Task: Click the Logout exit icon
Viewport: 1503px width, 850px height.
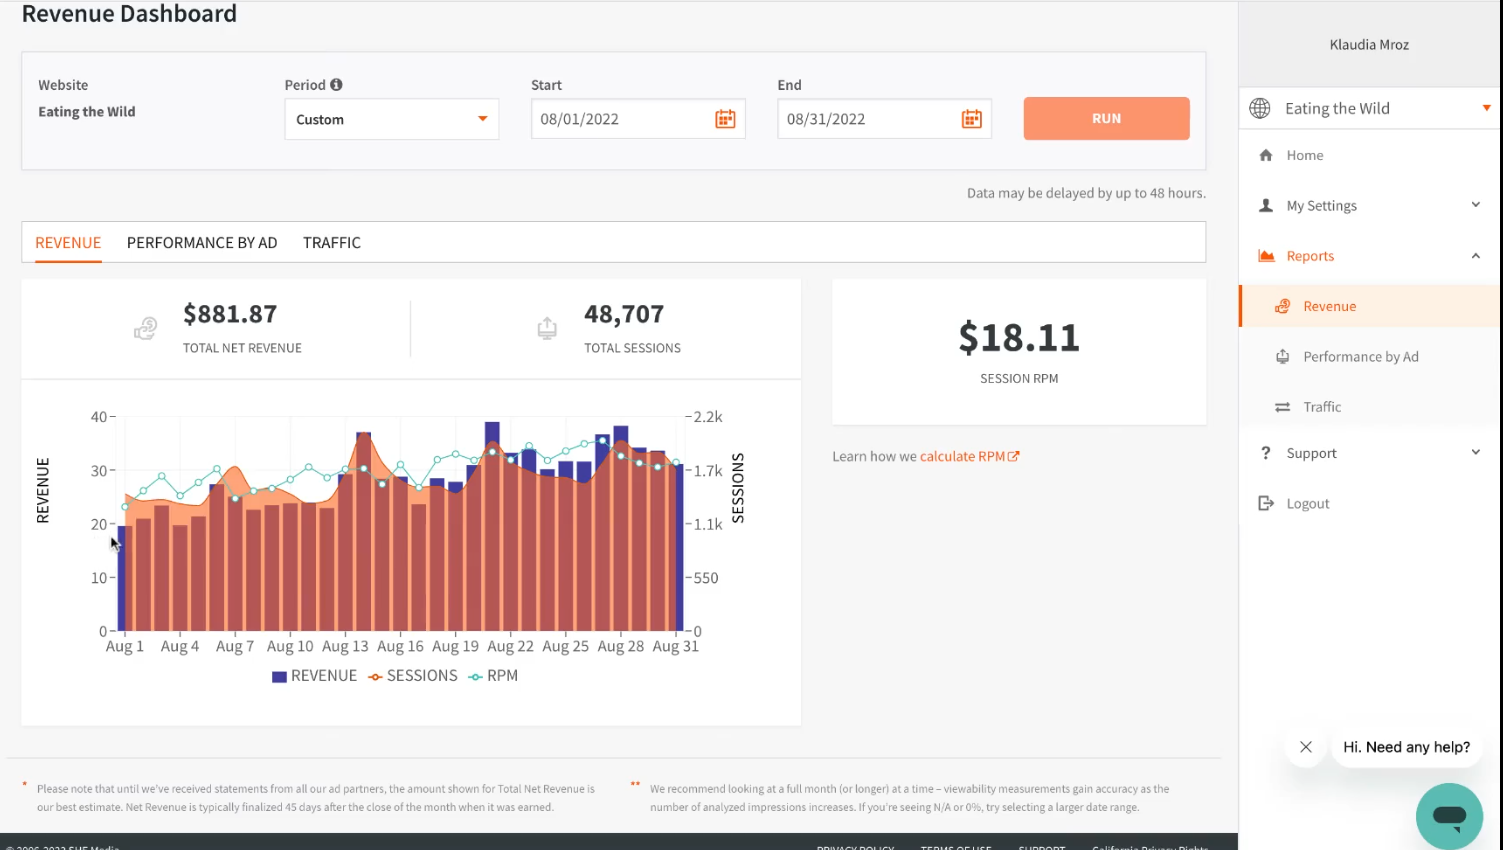Action: (1266, 503)
